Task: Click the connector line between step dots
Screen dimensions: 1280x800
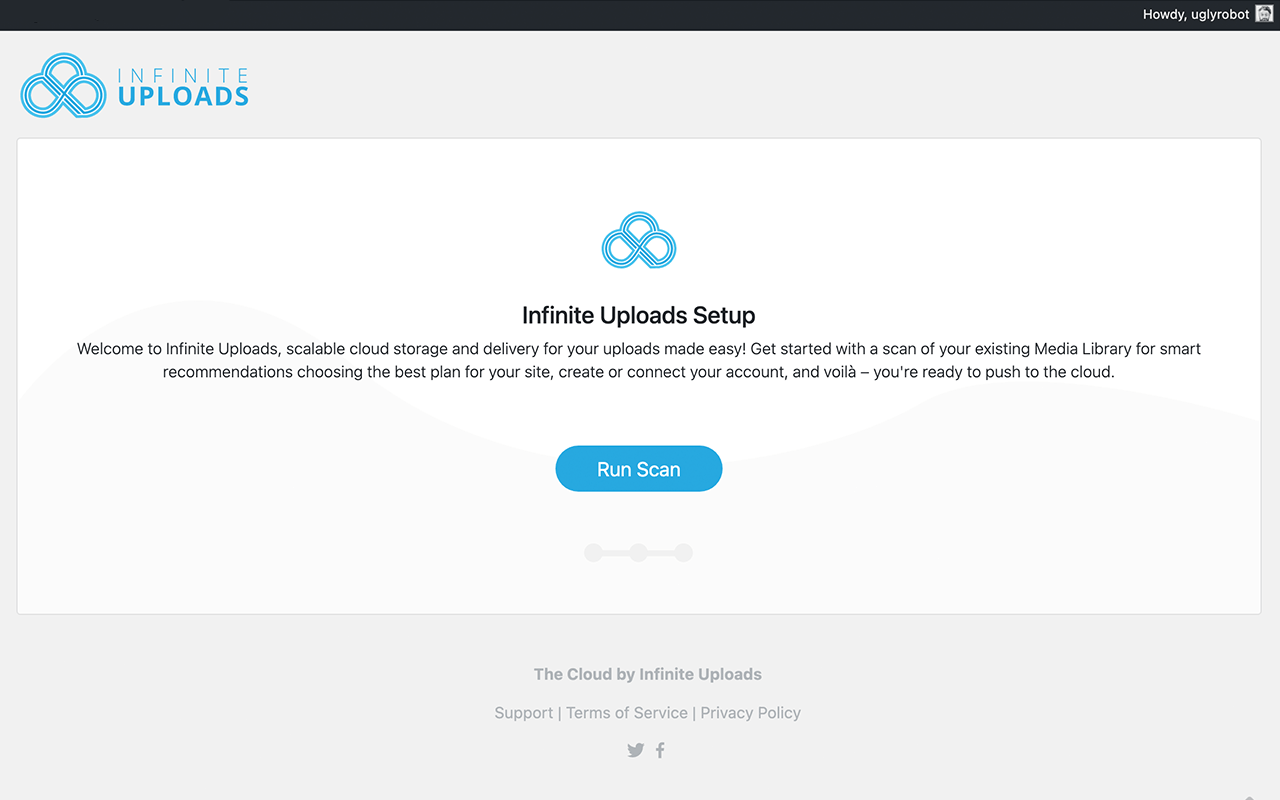Action: (x=616, y=552)
